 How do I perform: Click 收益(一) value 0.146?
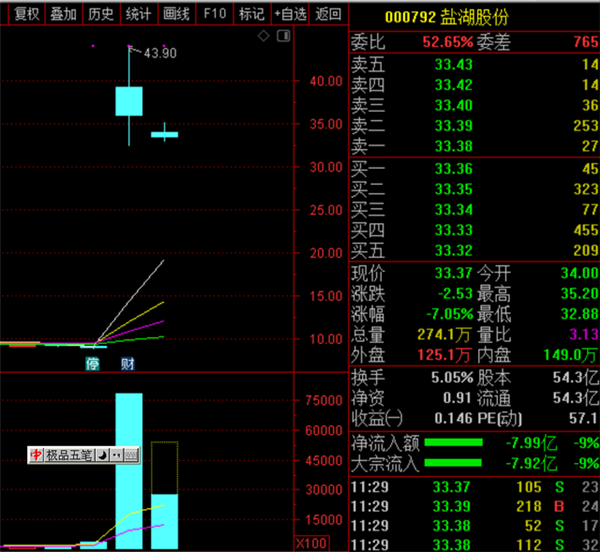click(x=453, y=418)
